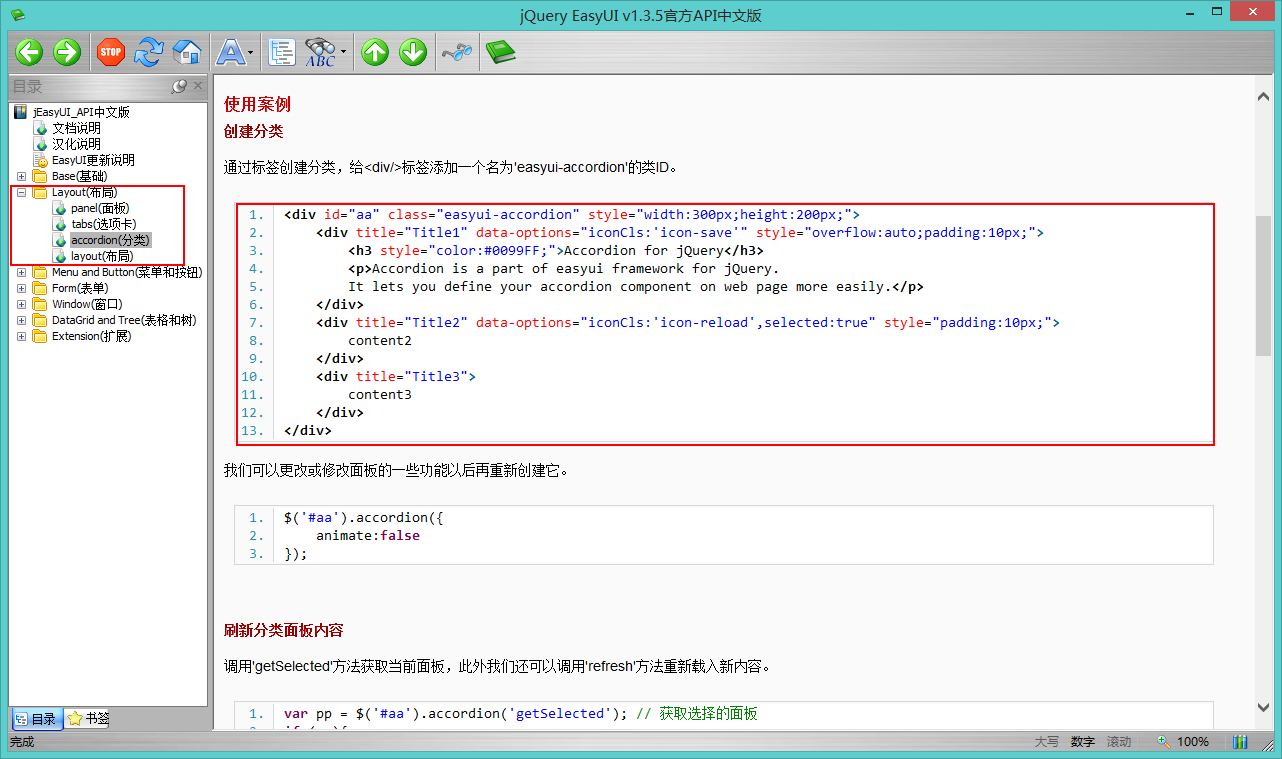Click the scrollbar up arrow

1262,95
